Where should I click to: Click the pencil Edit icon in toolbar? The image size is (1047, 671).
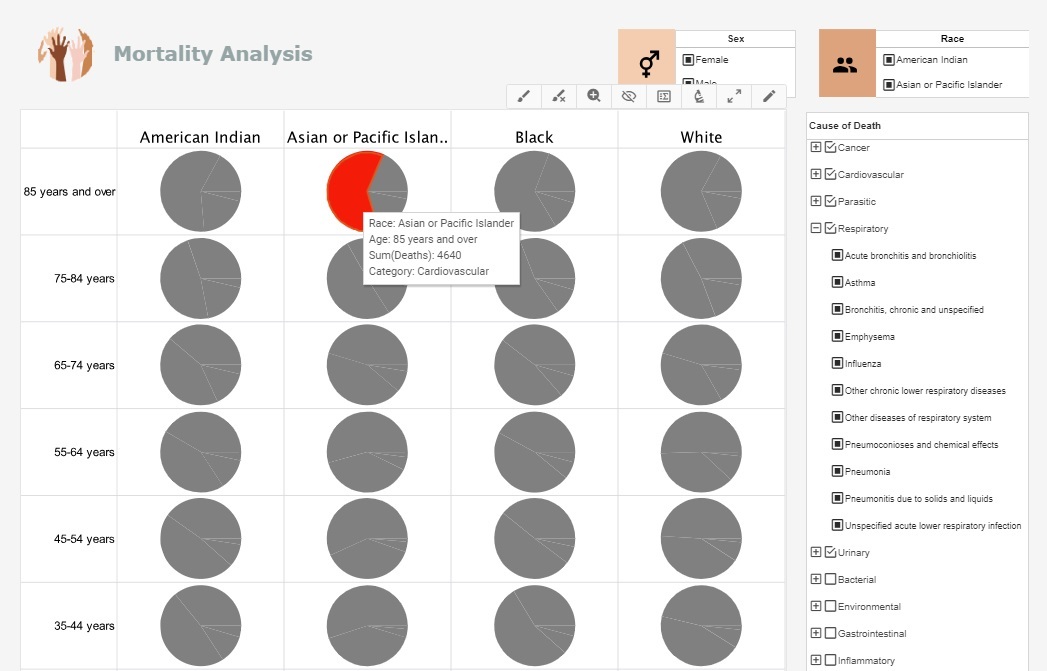click(769, 96)
